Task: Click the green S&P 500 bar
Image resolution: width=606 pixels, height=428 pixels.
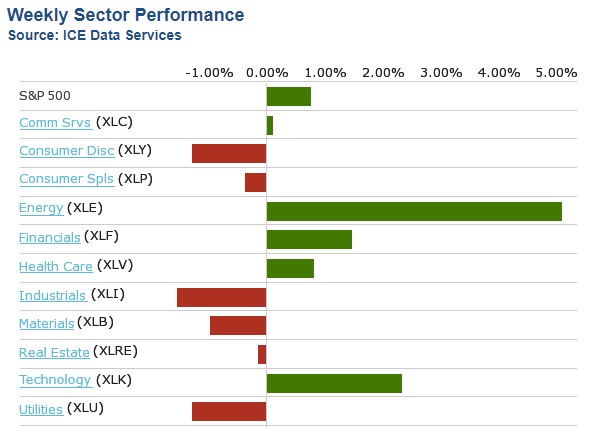Action: click(x=288, y=96)
